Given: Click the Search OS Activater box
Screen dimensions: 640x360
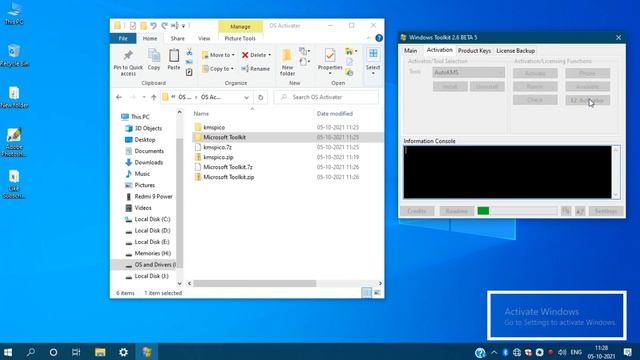Looking at the screenshot, I should (326, 97).
